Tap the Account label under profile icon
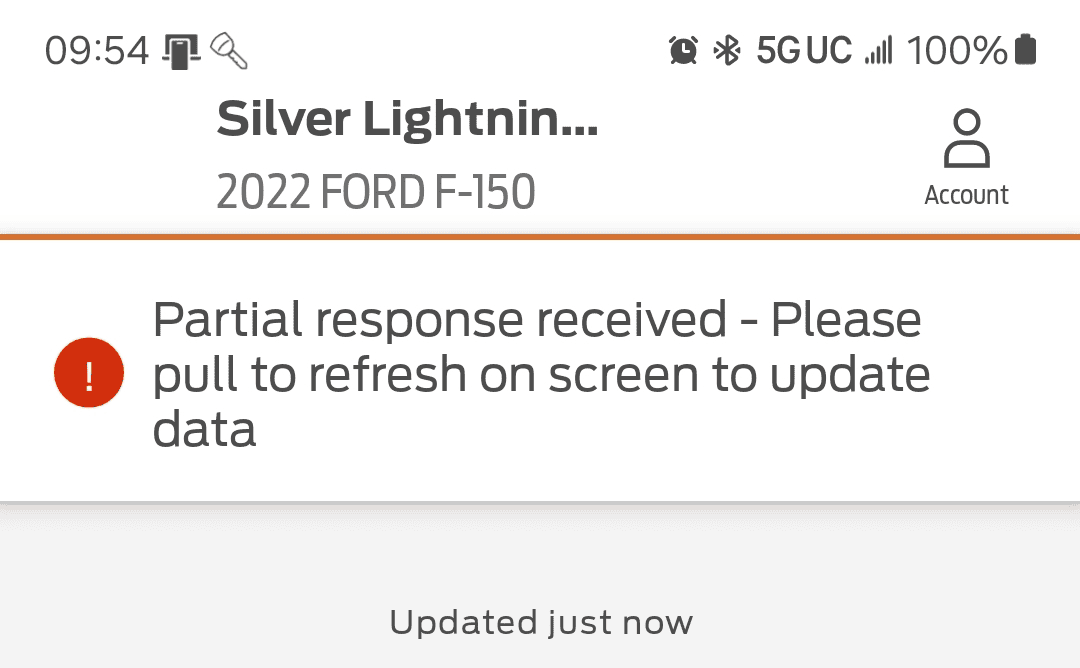Image resolution: width=1080 pixels, height=668 pixels. 966,195
